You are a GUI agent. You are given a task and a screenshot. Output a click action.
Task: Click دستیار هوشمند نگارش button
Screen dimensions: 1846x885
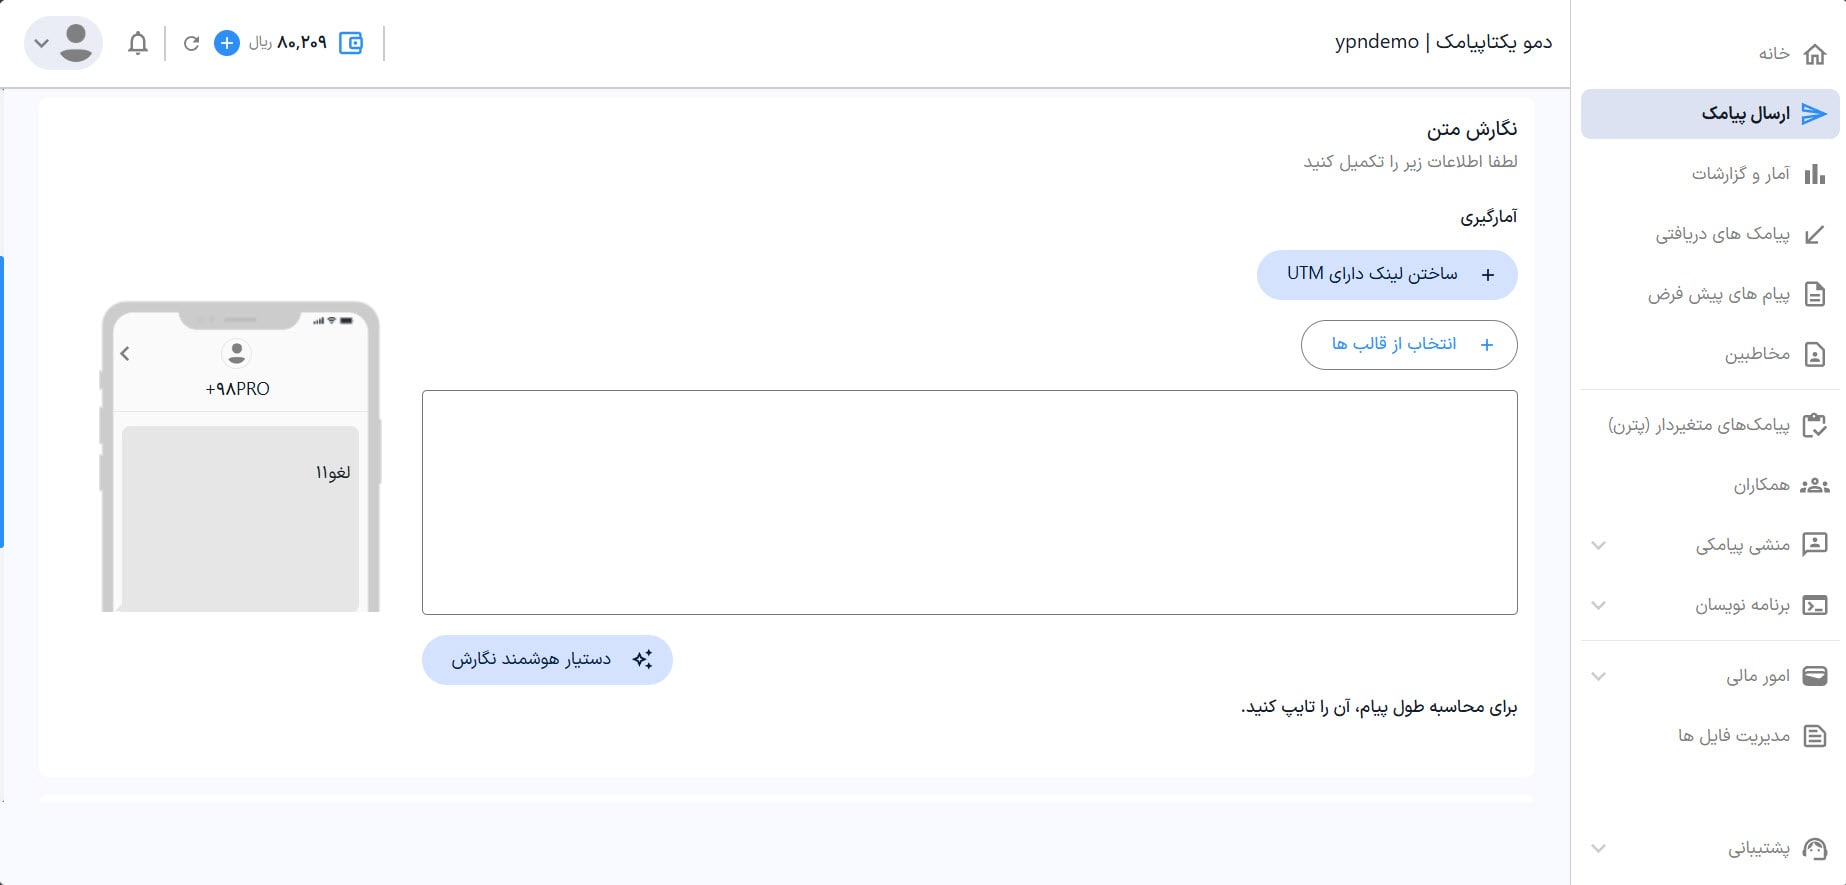tap(547, 659)
